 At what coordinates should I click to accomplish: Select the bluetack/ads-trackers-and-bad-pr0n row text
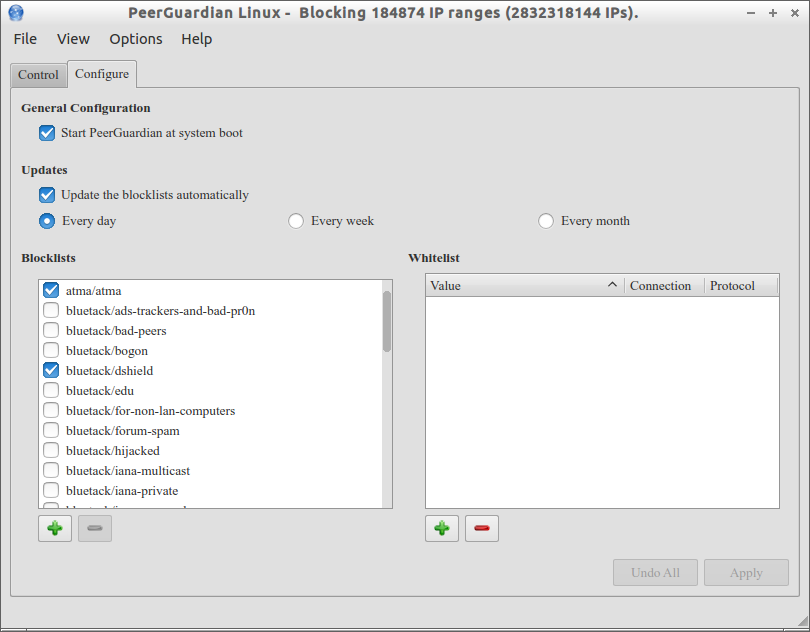pyautogui.click(x=161, y=311)
